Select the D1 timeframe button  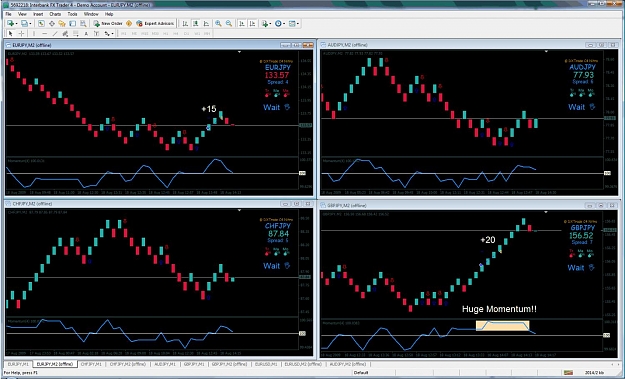(x=186, y=33)
